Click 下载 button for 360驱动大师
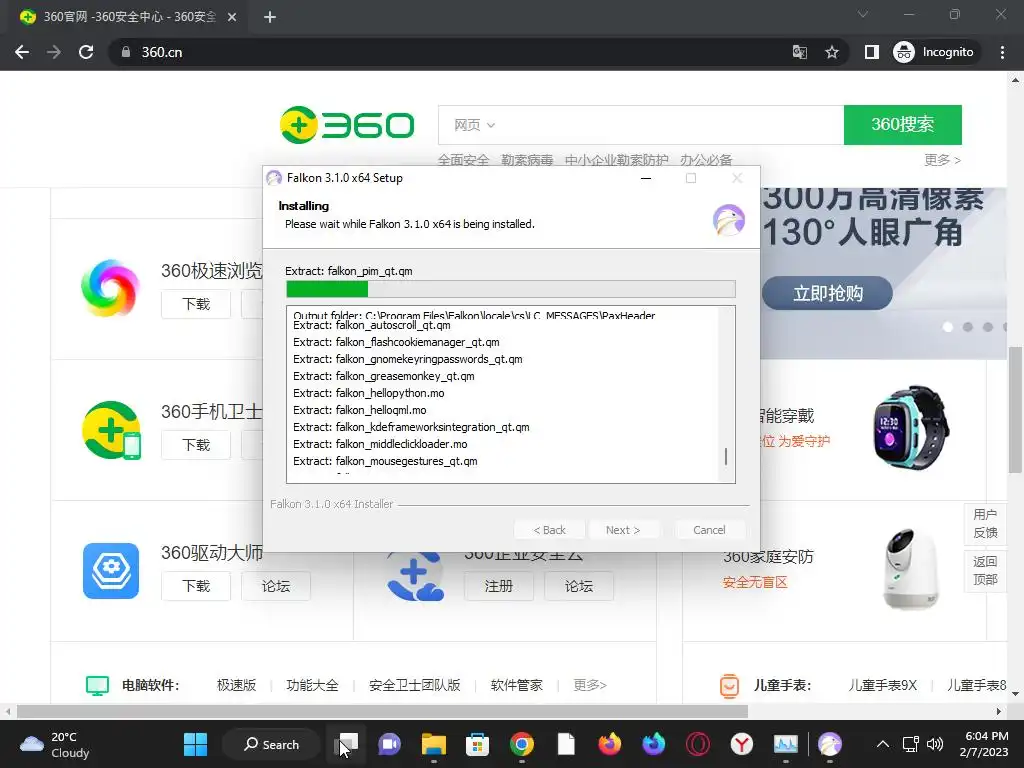Image resolution: width=1024 pixels, height=768 pixels. [196, 586]
